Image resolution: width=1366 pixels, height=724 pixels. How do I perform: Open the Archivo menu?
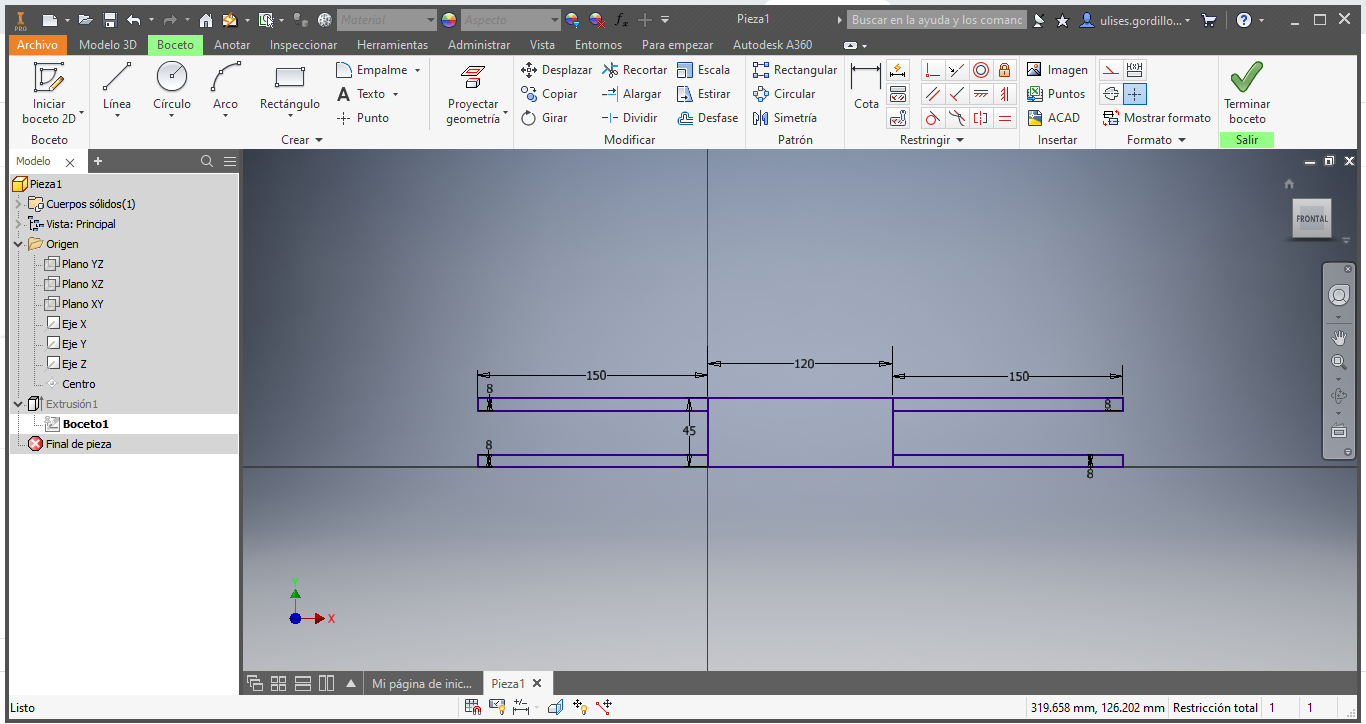click(38, 45)
